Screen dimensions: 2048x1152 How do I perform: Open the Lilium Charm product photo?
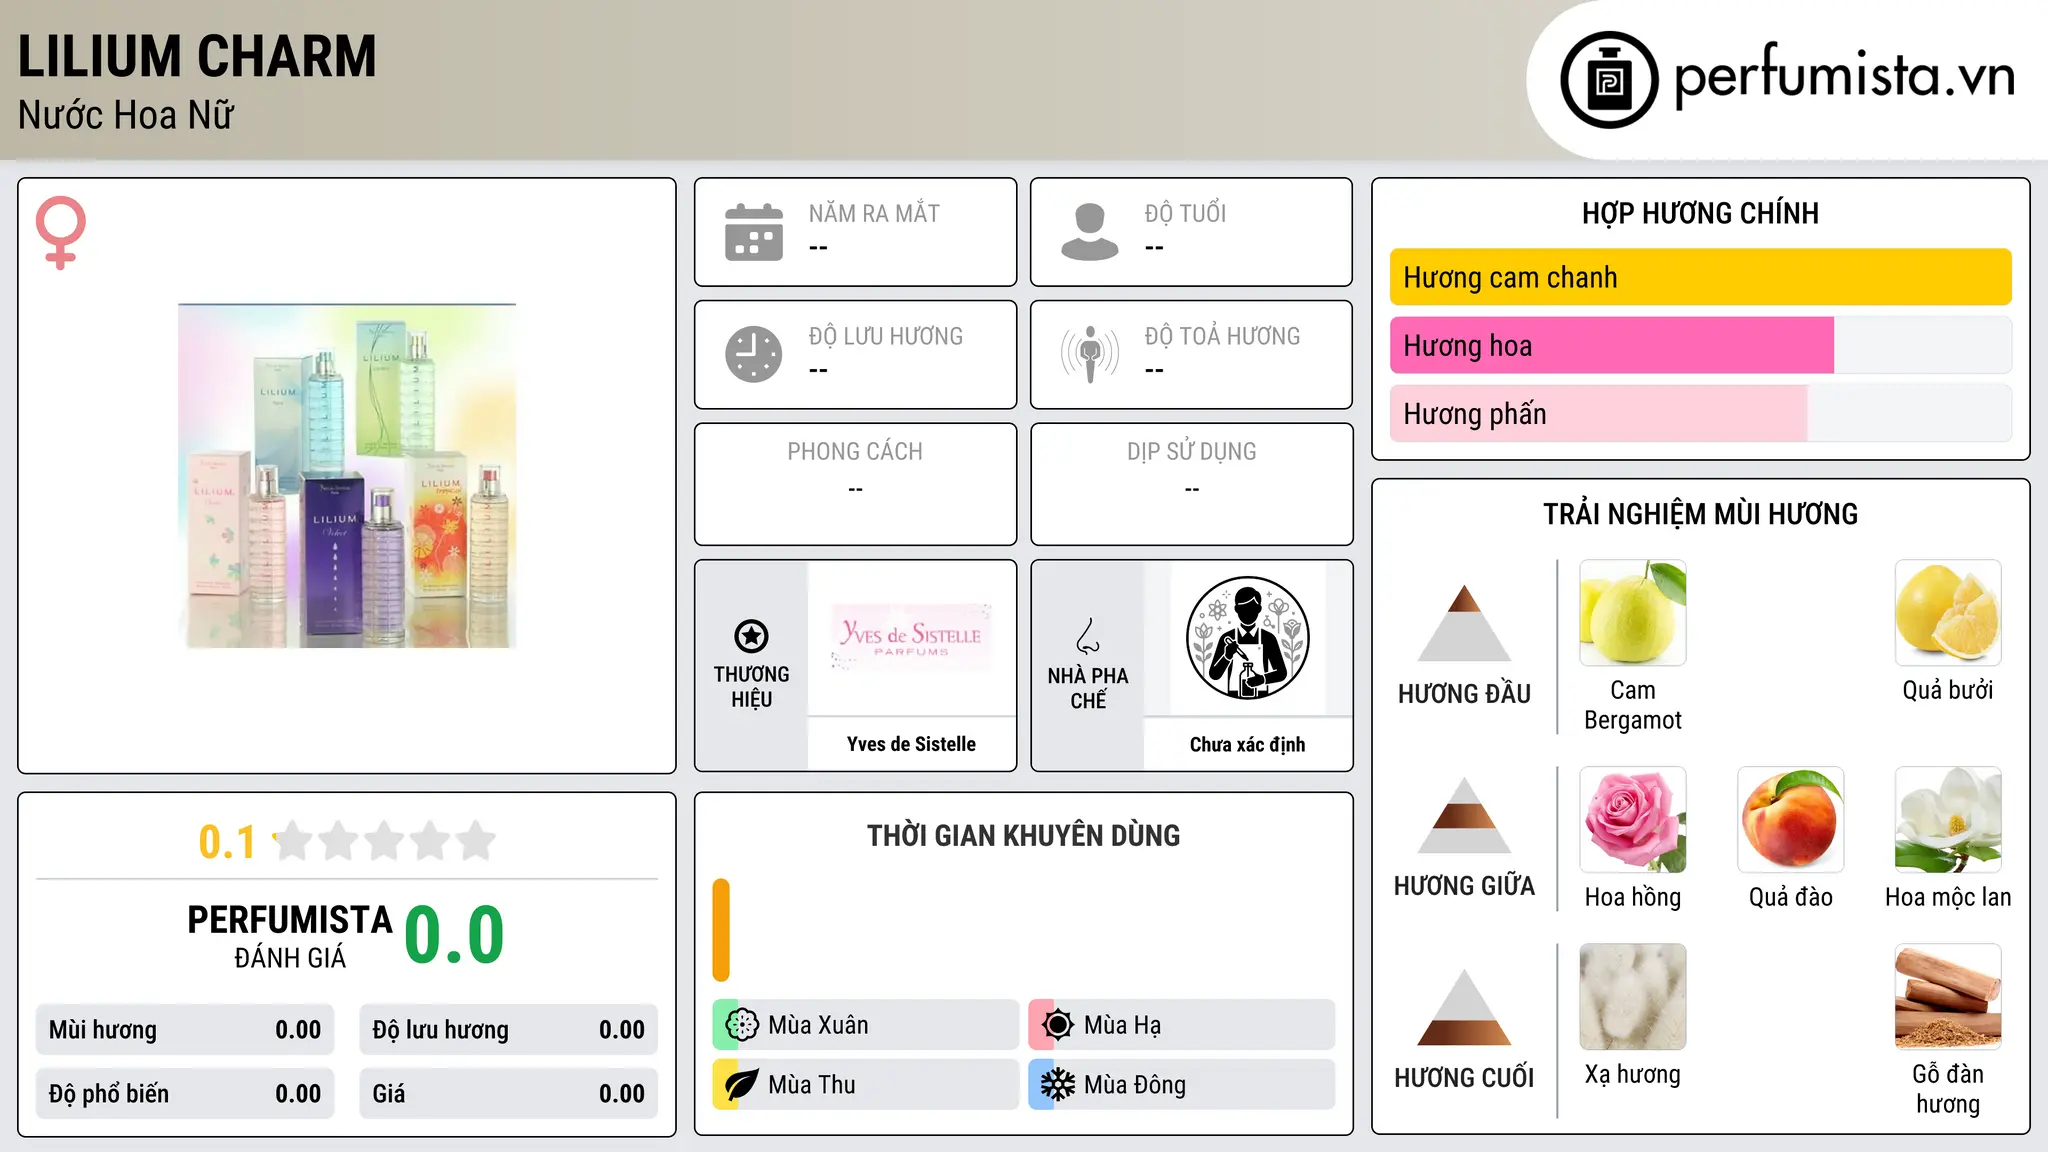[347, 475]
